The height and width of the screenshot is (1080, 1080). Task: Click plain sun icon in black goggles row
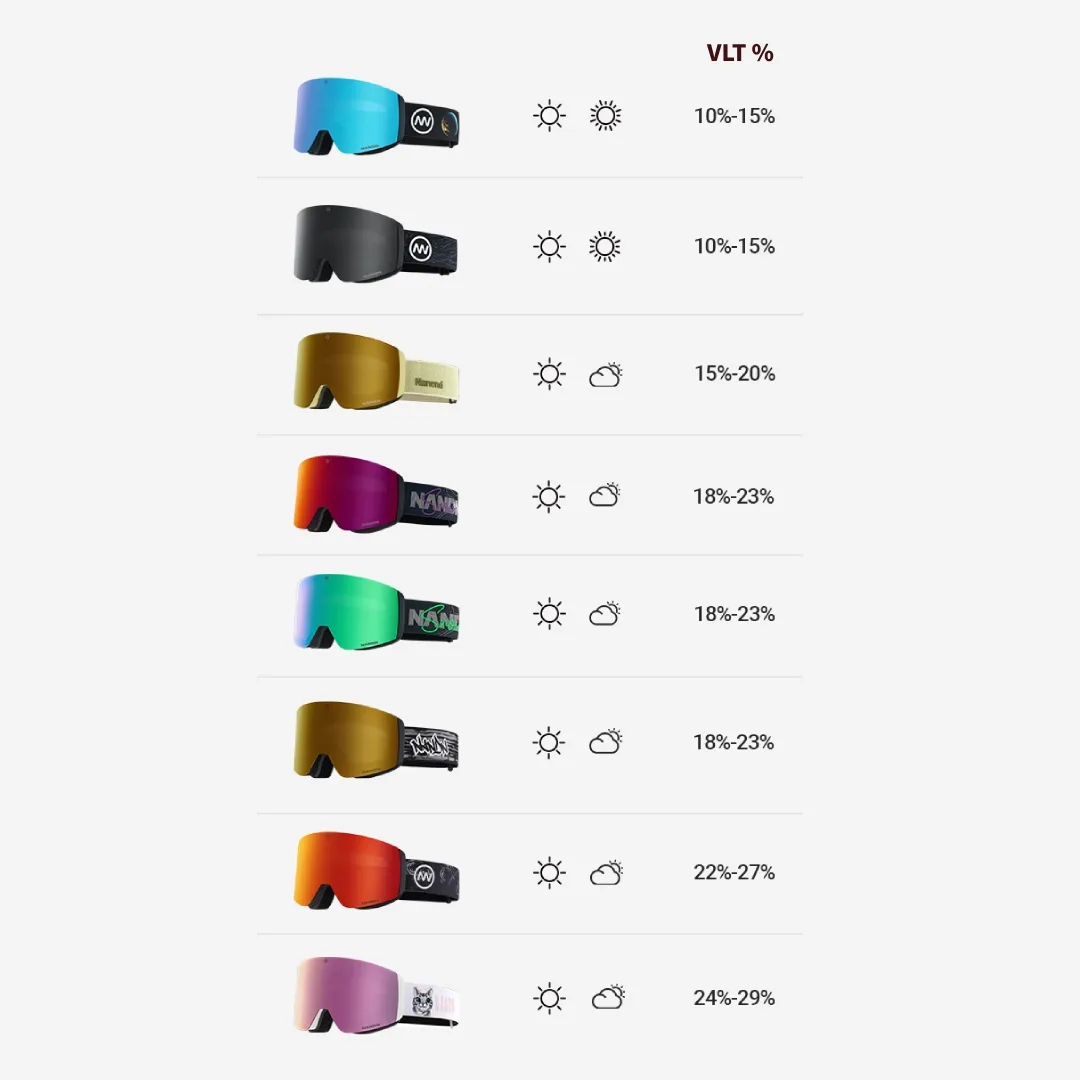coord(549,247)
